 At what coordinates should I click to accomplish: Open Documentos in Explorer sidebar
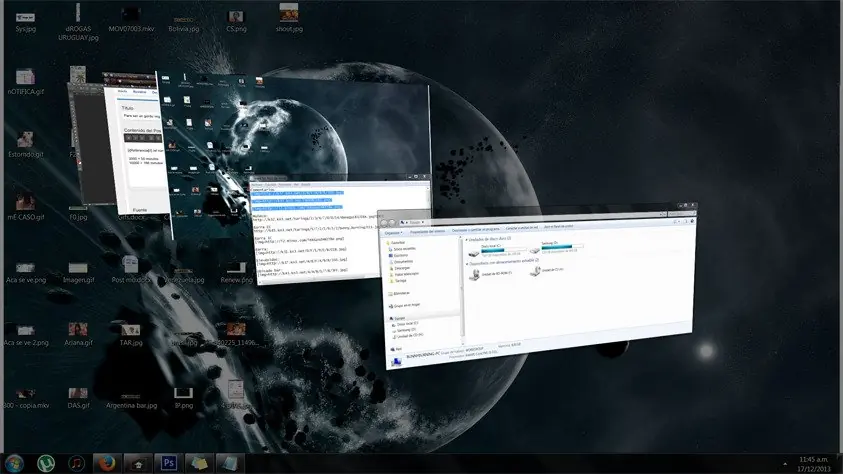(x=401, y=262)
